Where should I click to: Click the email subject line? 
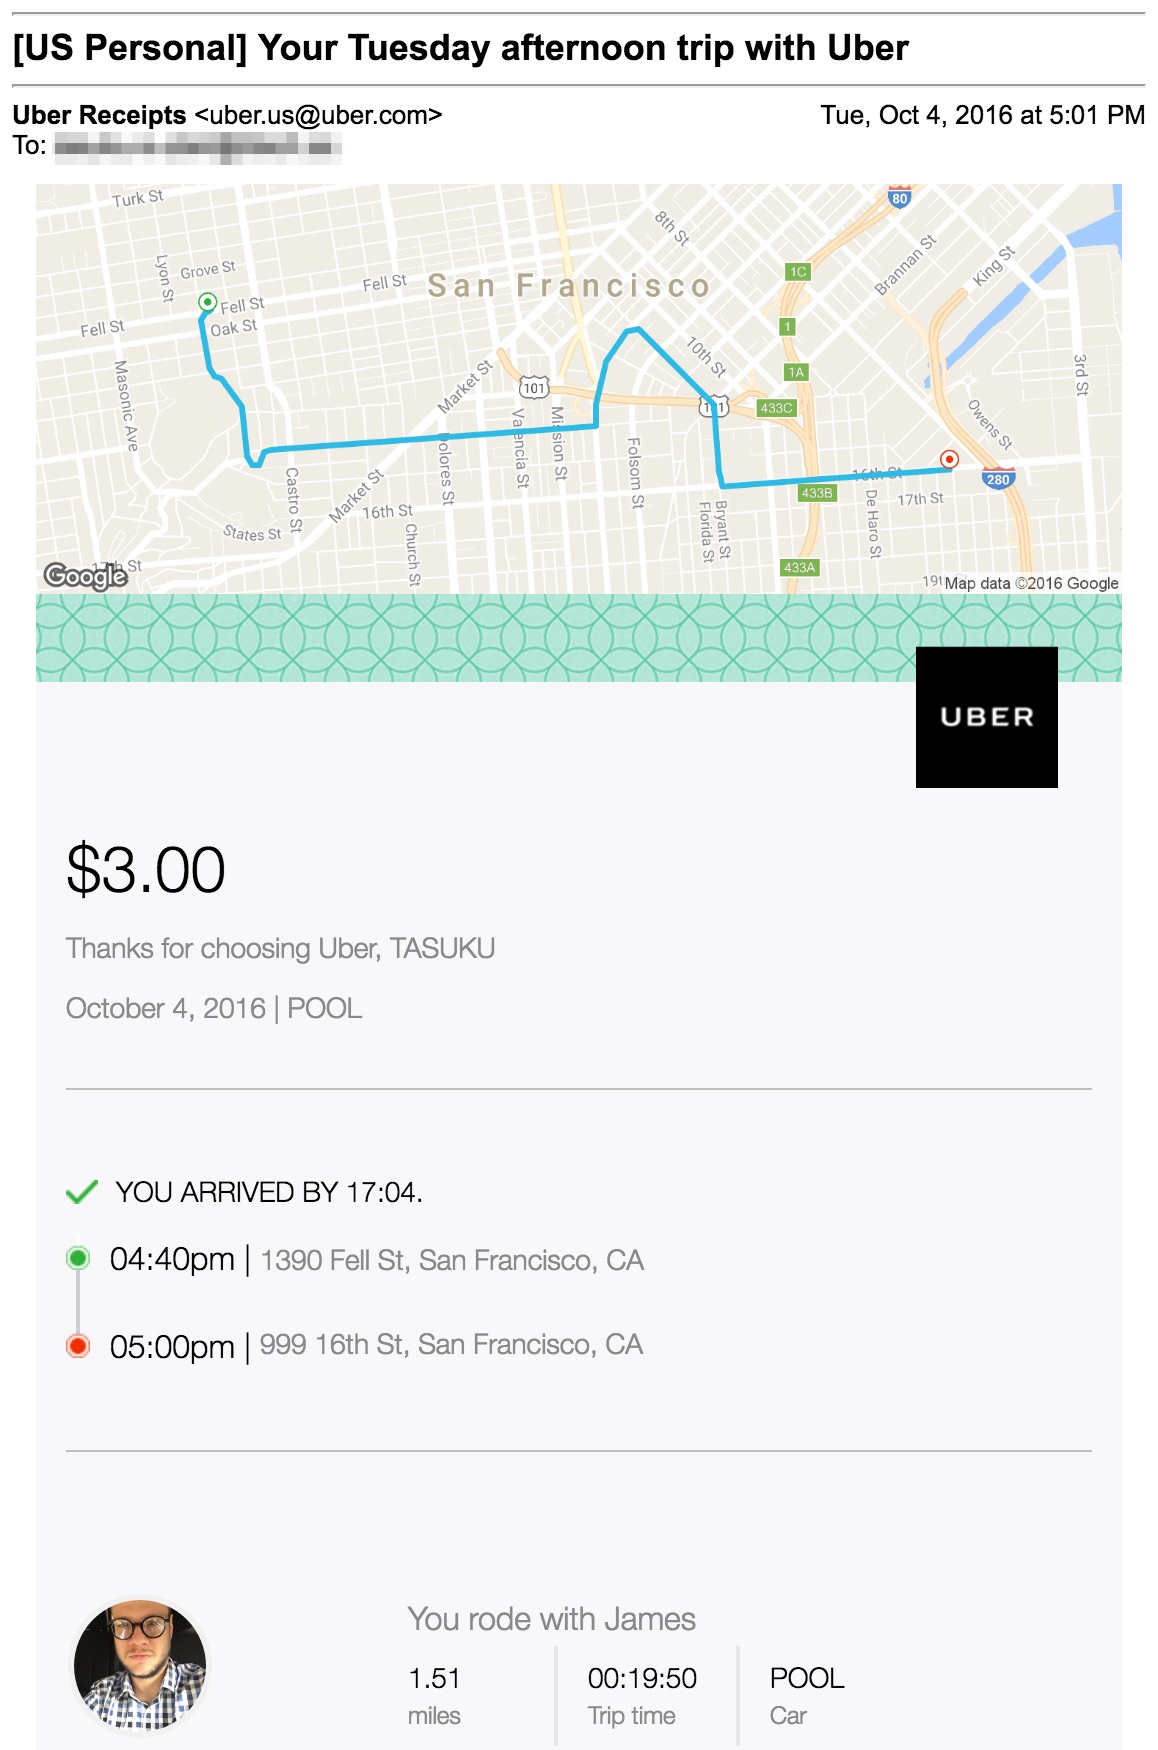pyautogui.click(x=460, y=48)
